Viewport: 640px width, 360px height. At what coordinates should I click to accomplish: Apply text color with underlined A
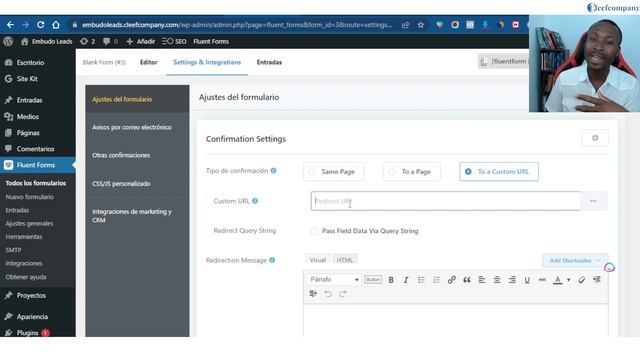[x=557, y=280]
